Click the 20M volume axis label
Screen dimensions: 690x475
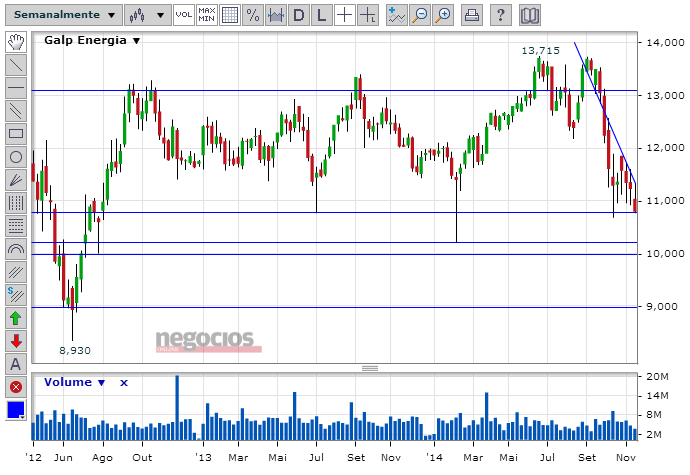coord(657,376)
